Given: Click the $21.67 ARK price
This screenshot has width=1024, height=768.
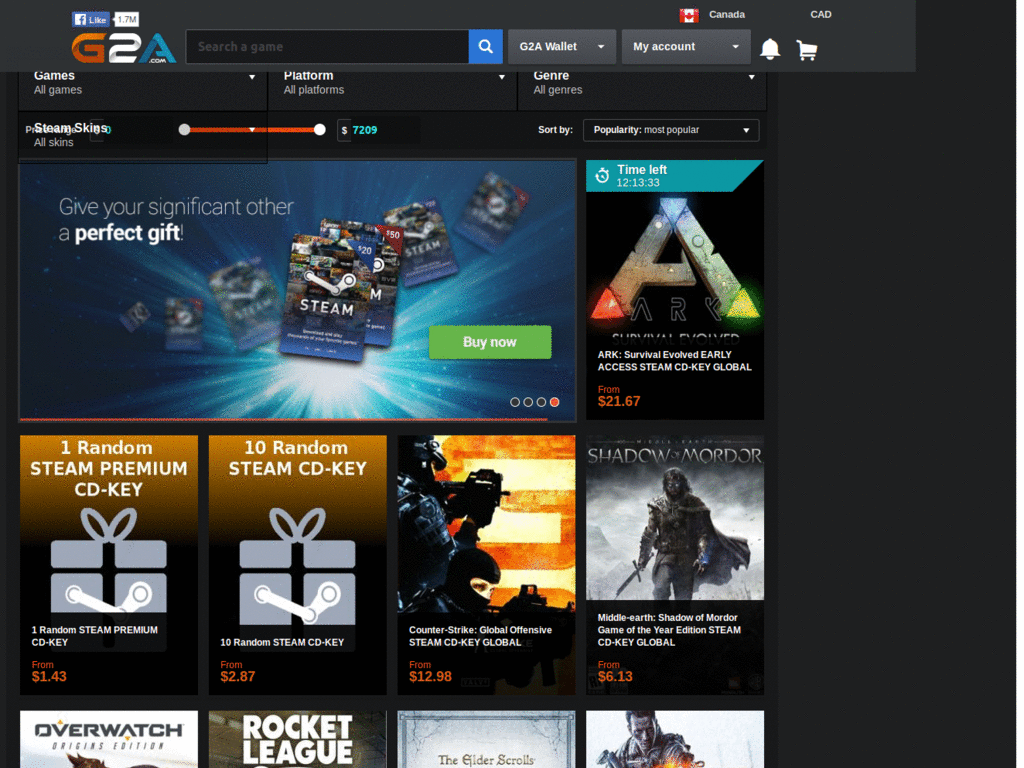Looking at the screenshot, I should coord(618,402).
